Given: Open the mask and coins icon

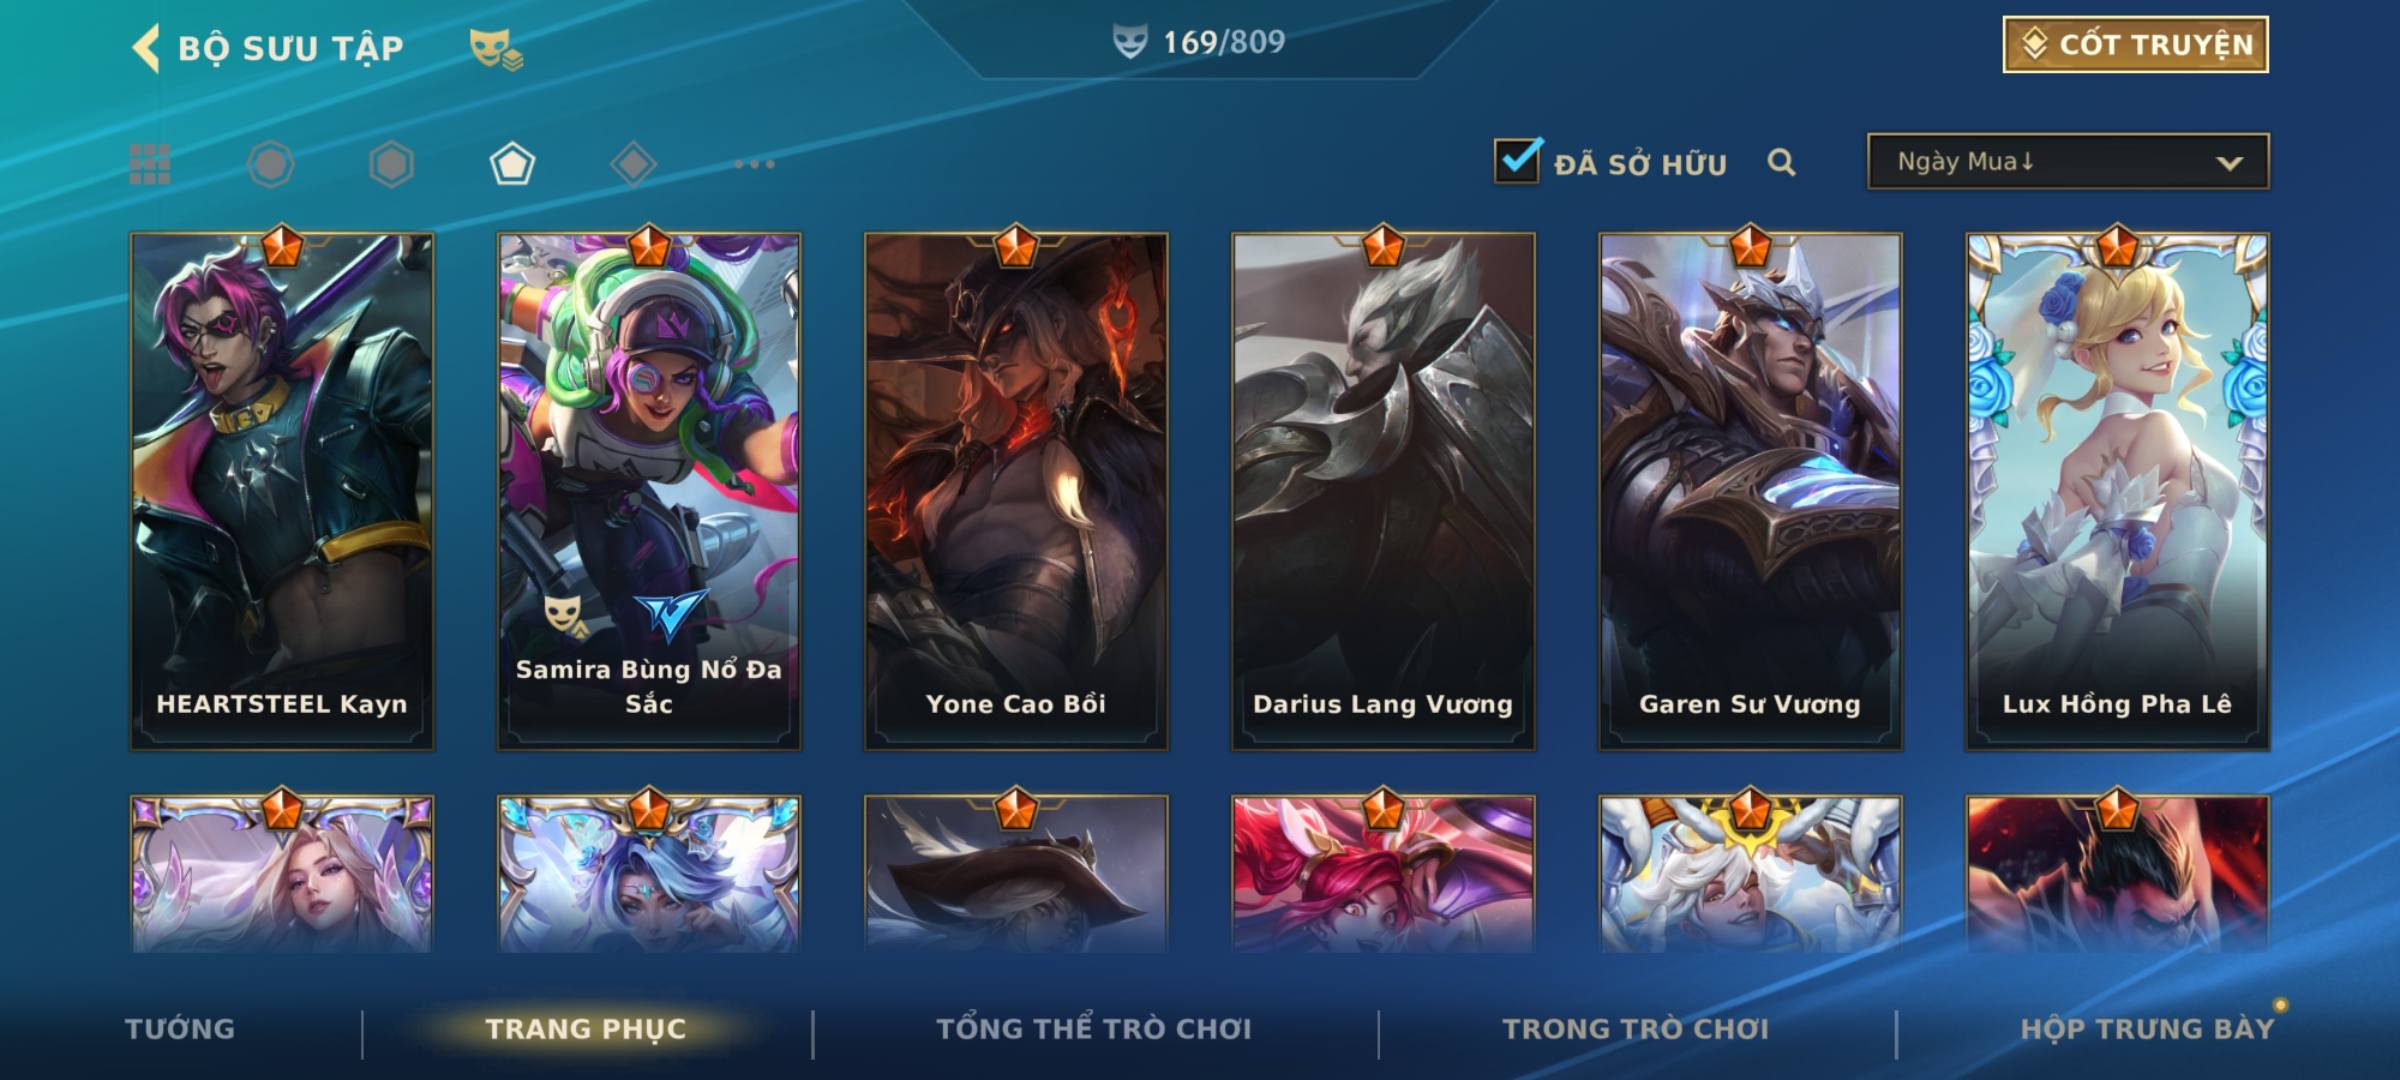Looking at the screenshot, I should tap(496, 49).
